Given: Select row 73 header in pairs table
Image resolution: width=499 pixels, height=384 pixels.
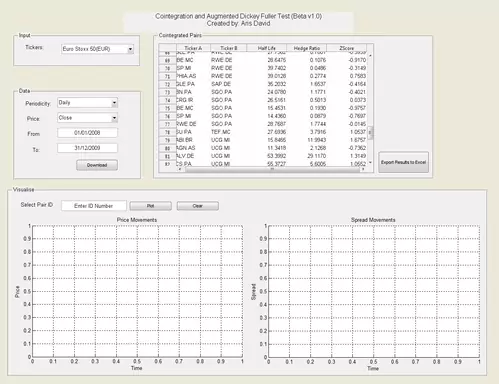Looking at the screenshot, I should tap(168, 92).
